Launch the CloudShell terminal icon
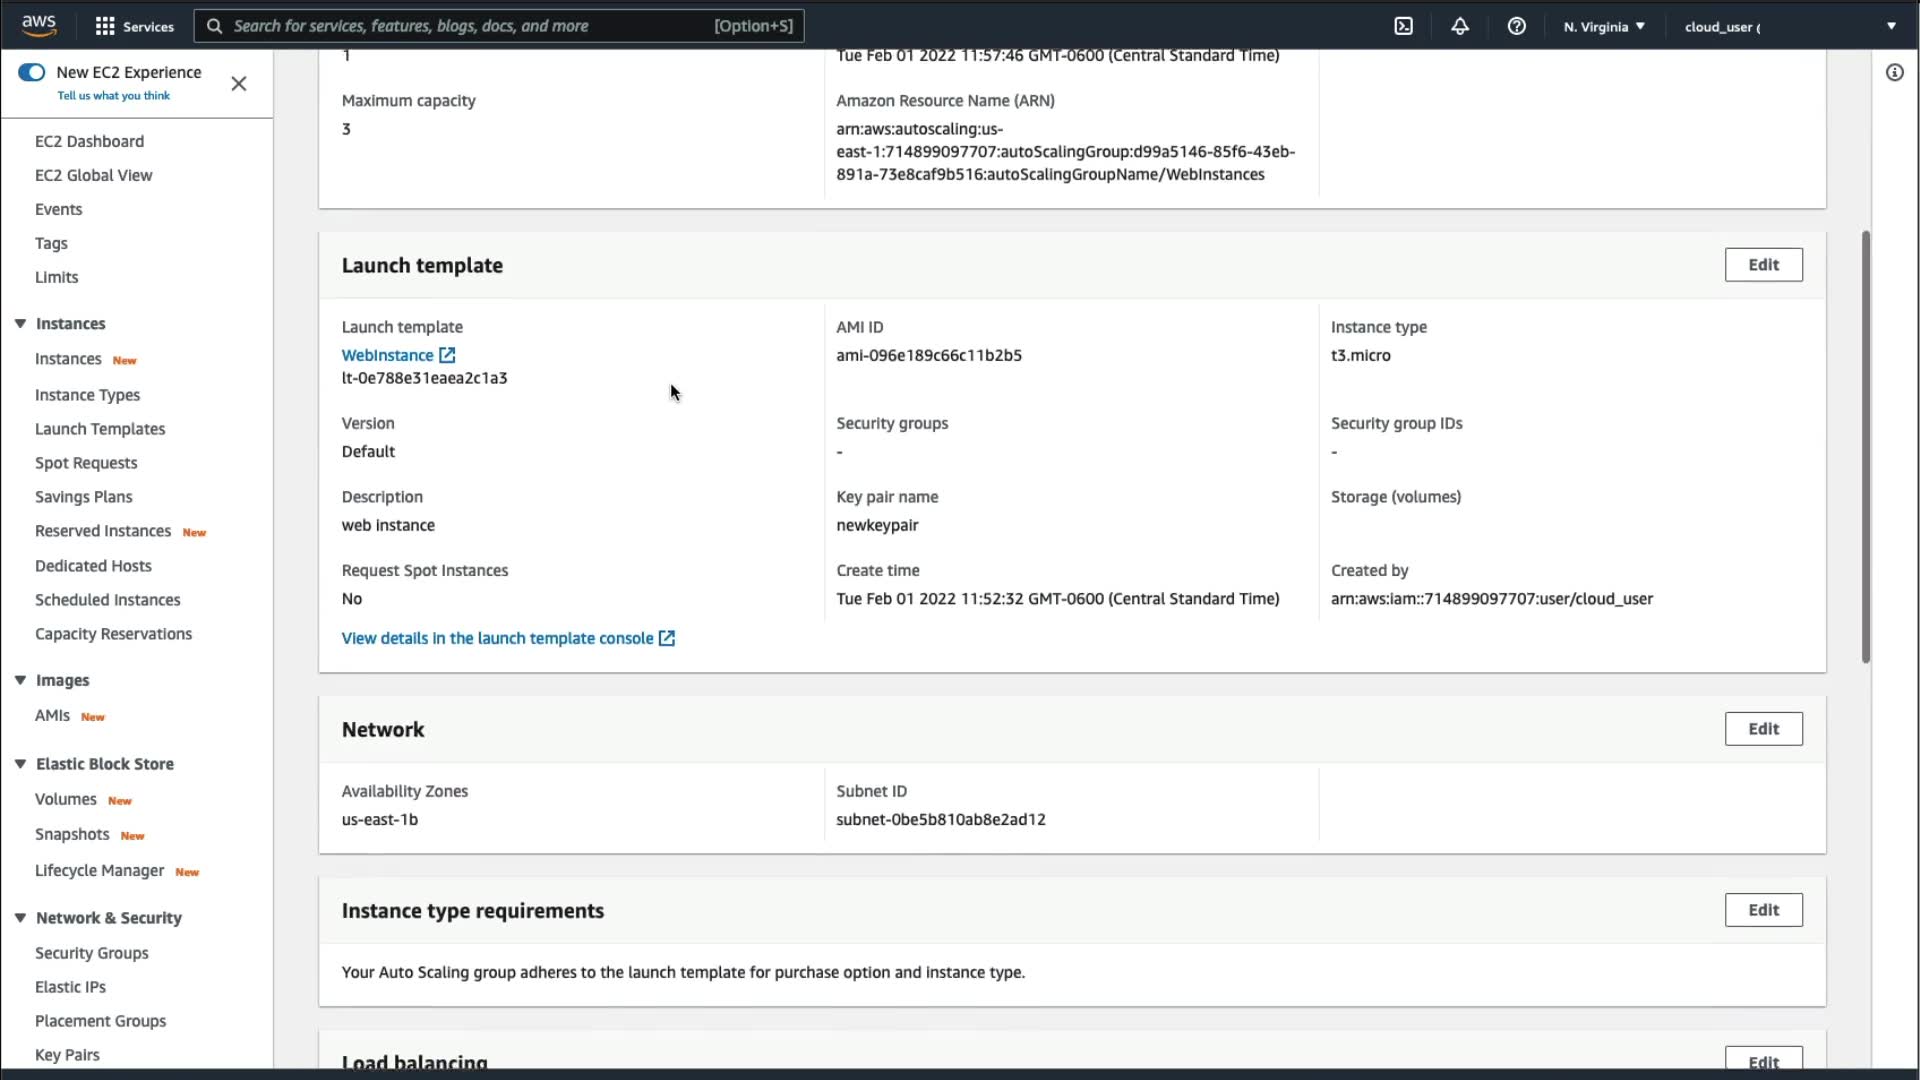The image size is (1920, 1080). pyautogui.click(x=1403, y=26)
